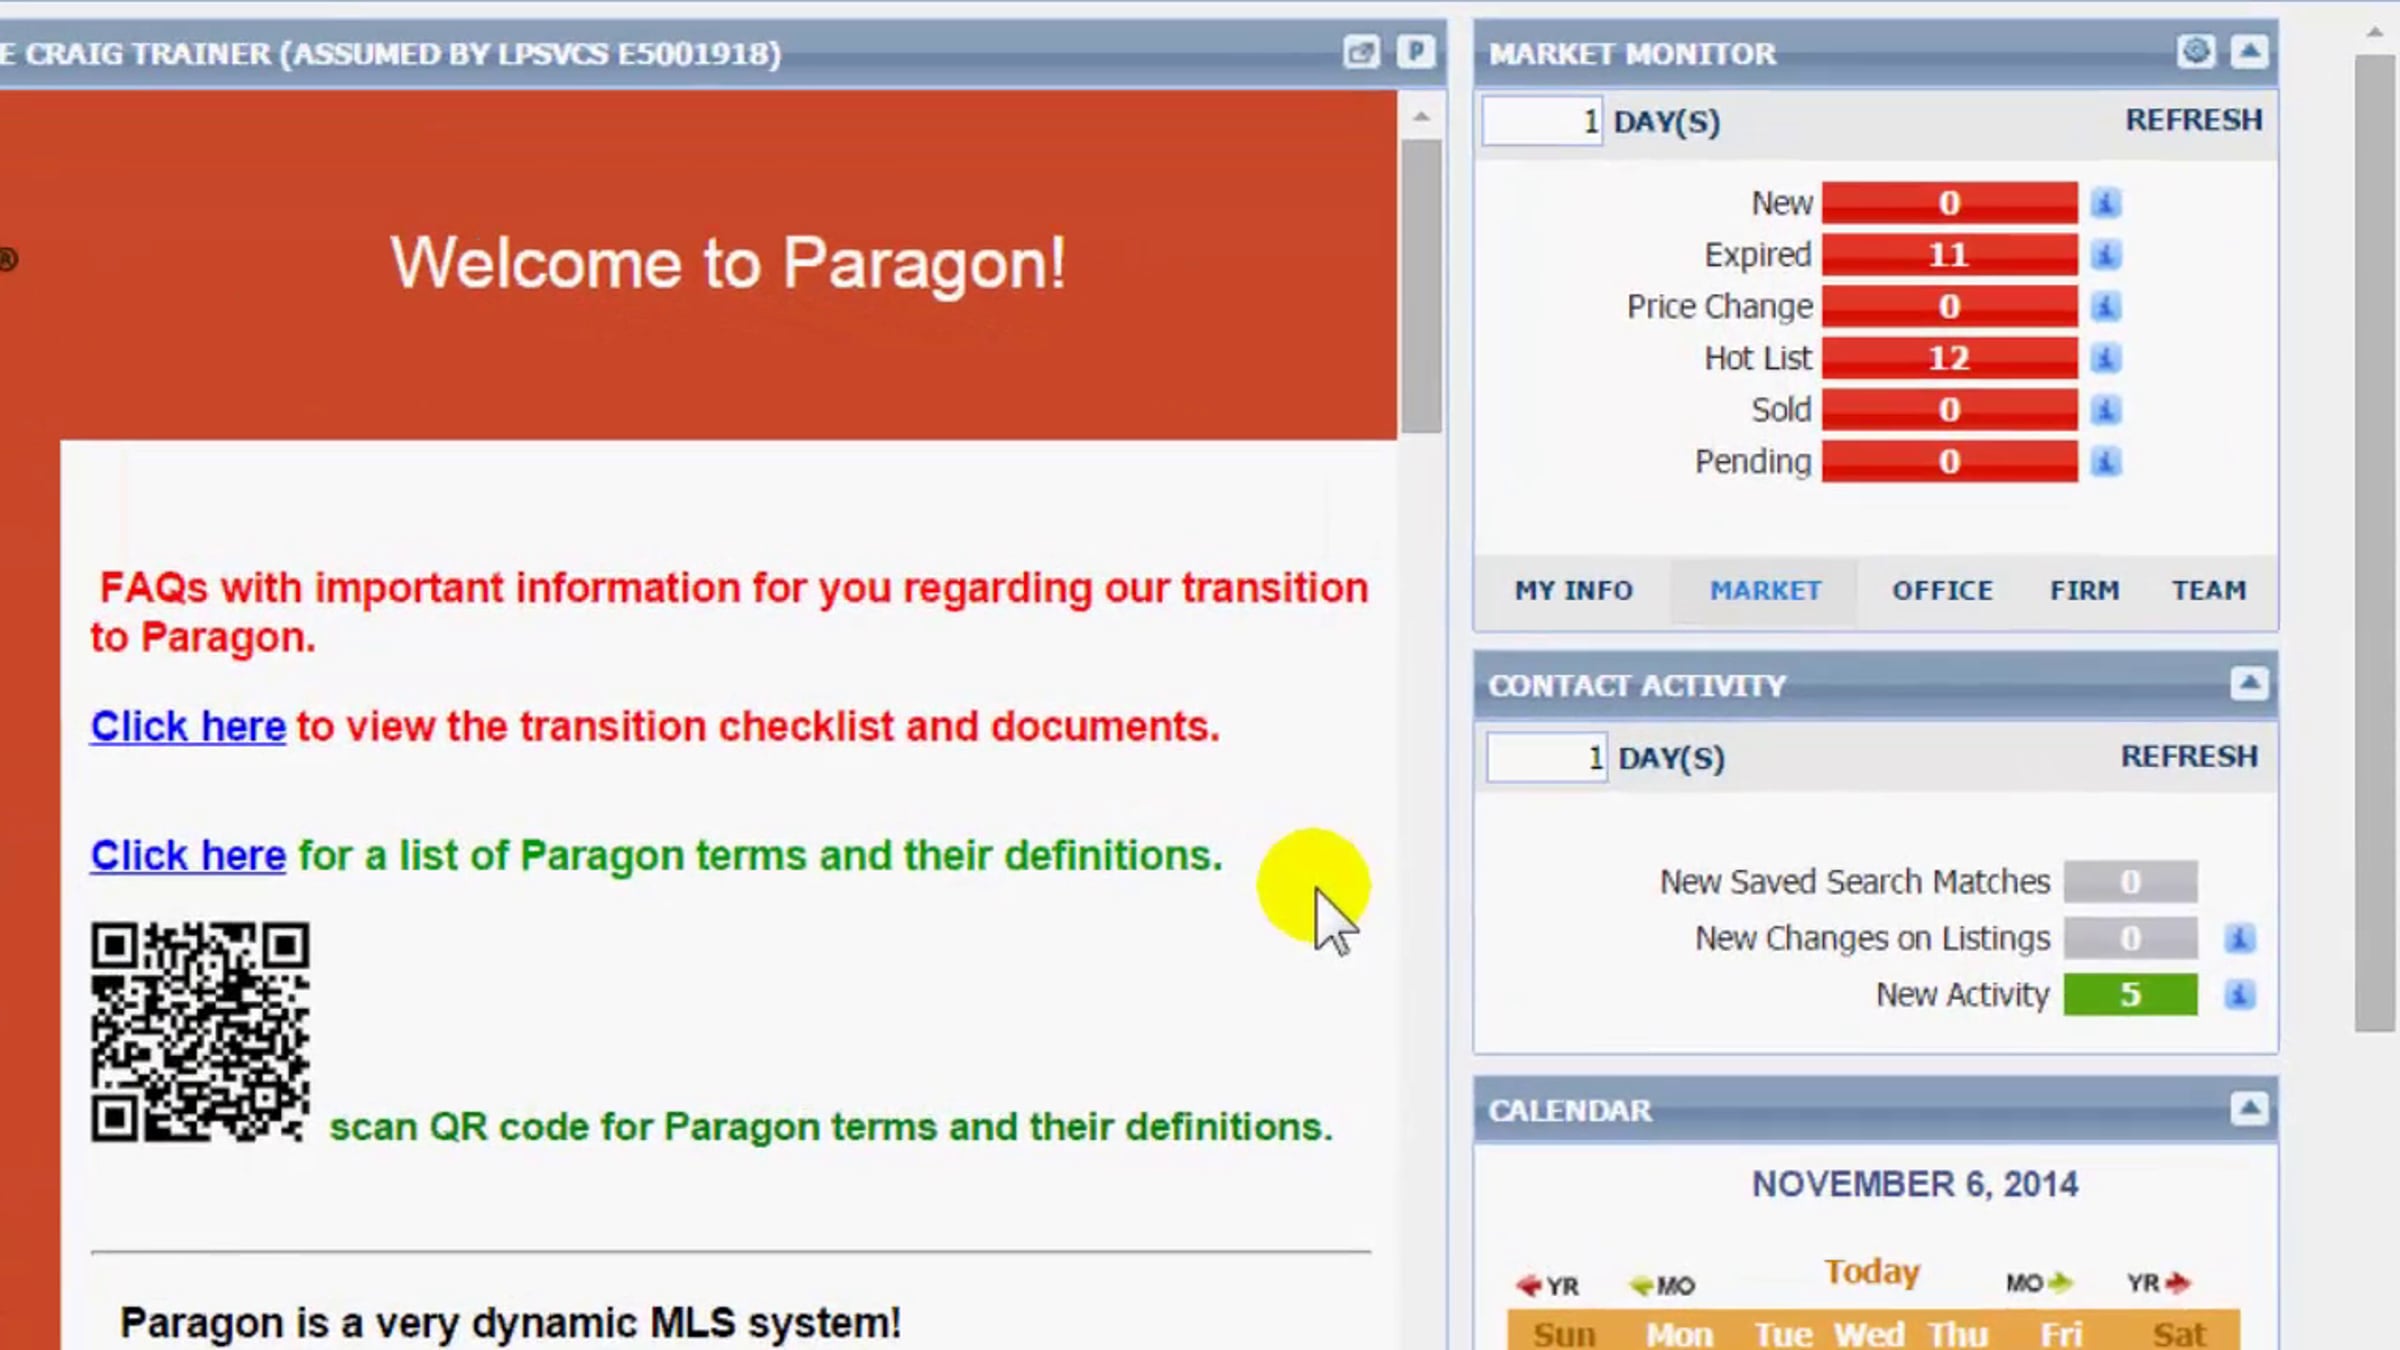Screen dimensions: 2400x1350
Task: Click info icon beside Pending count
Action: tap(2105, 462)
